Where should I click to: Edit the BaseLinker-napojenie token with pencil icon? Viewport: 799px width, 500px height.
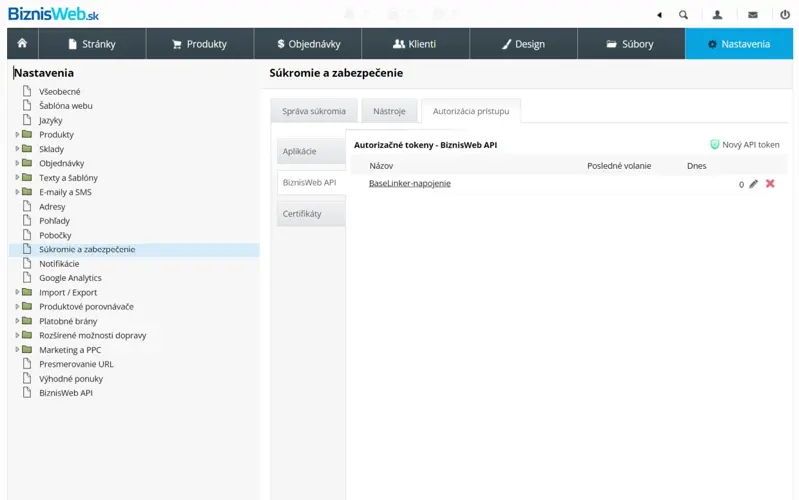tap(753, 184)
